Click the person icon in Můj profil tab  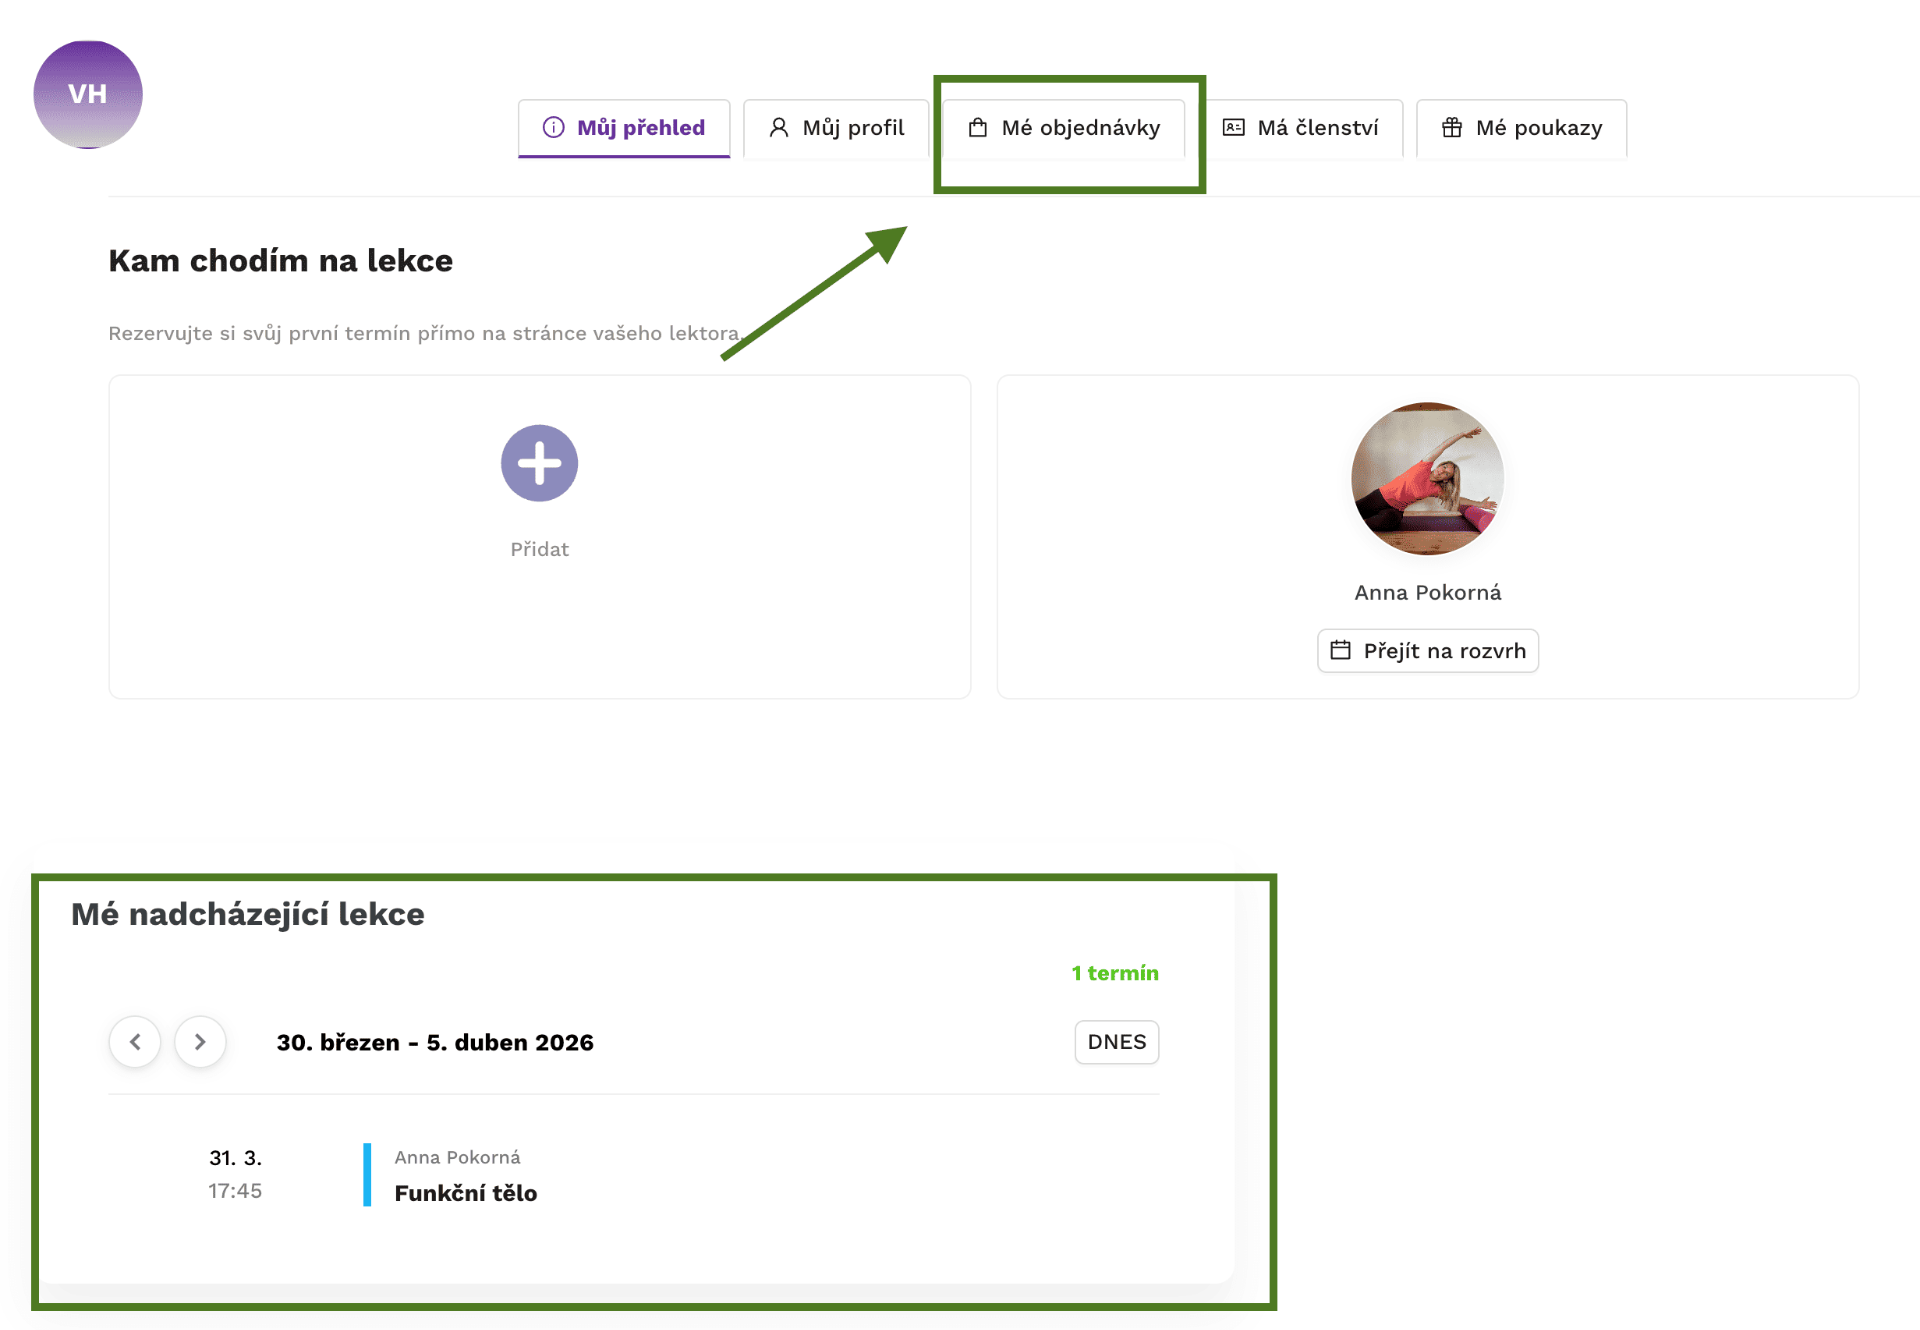pos(778,128)
